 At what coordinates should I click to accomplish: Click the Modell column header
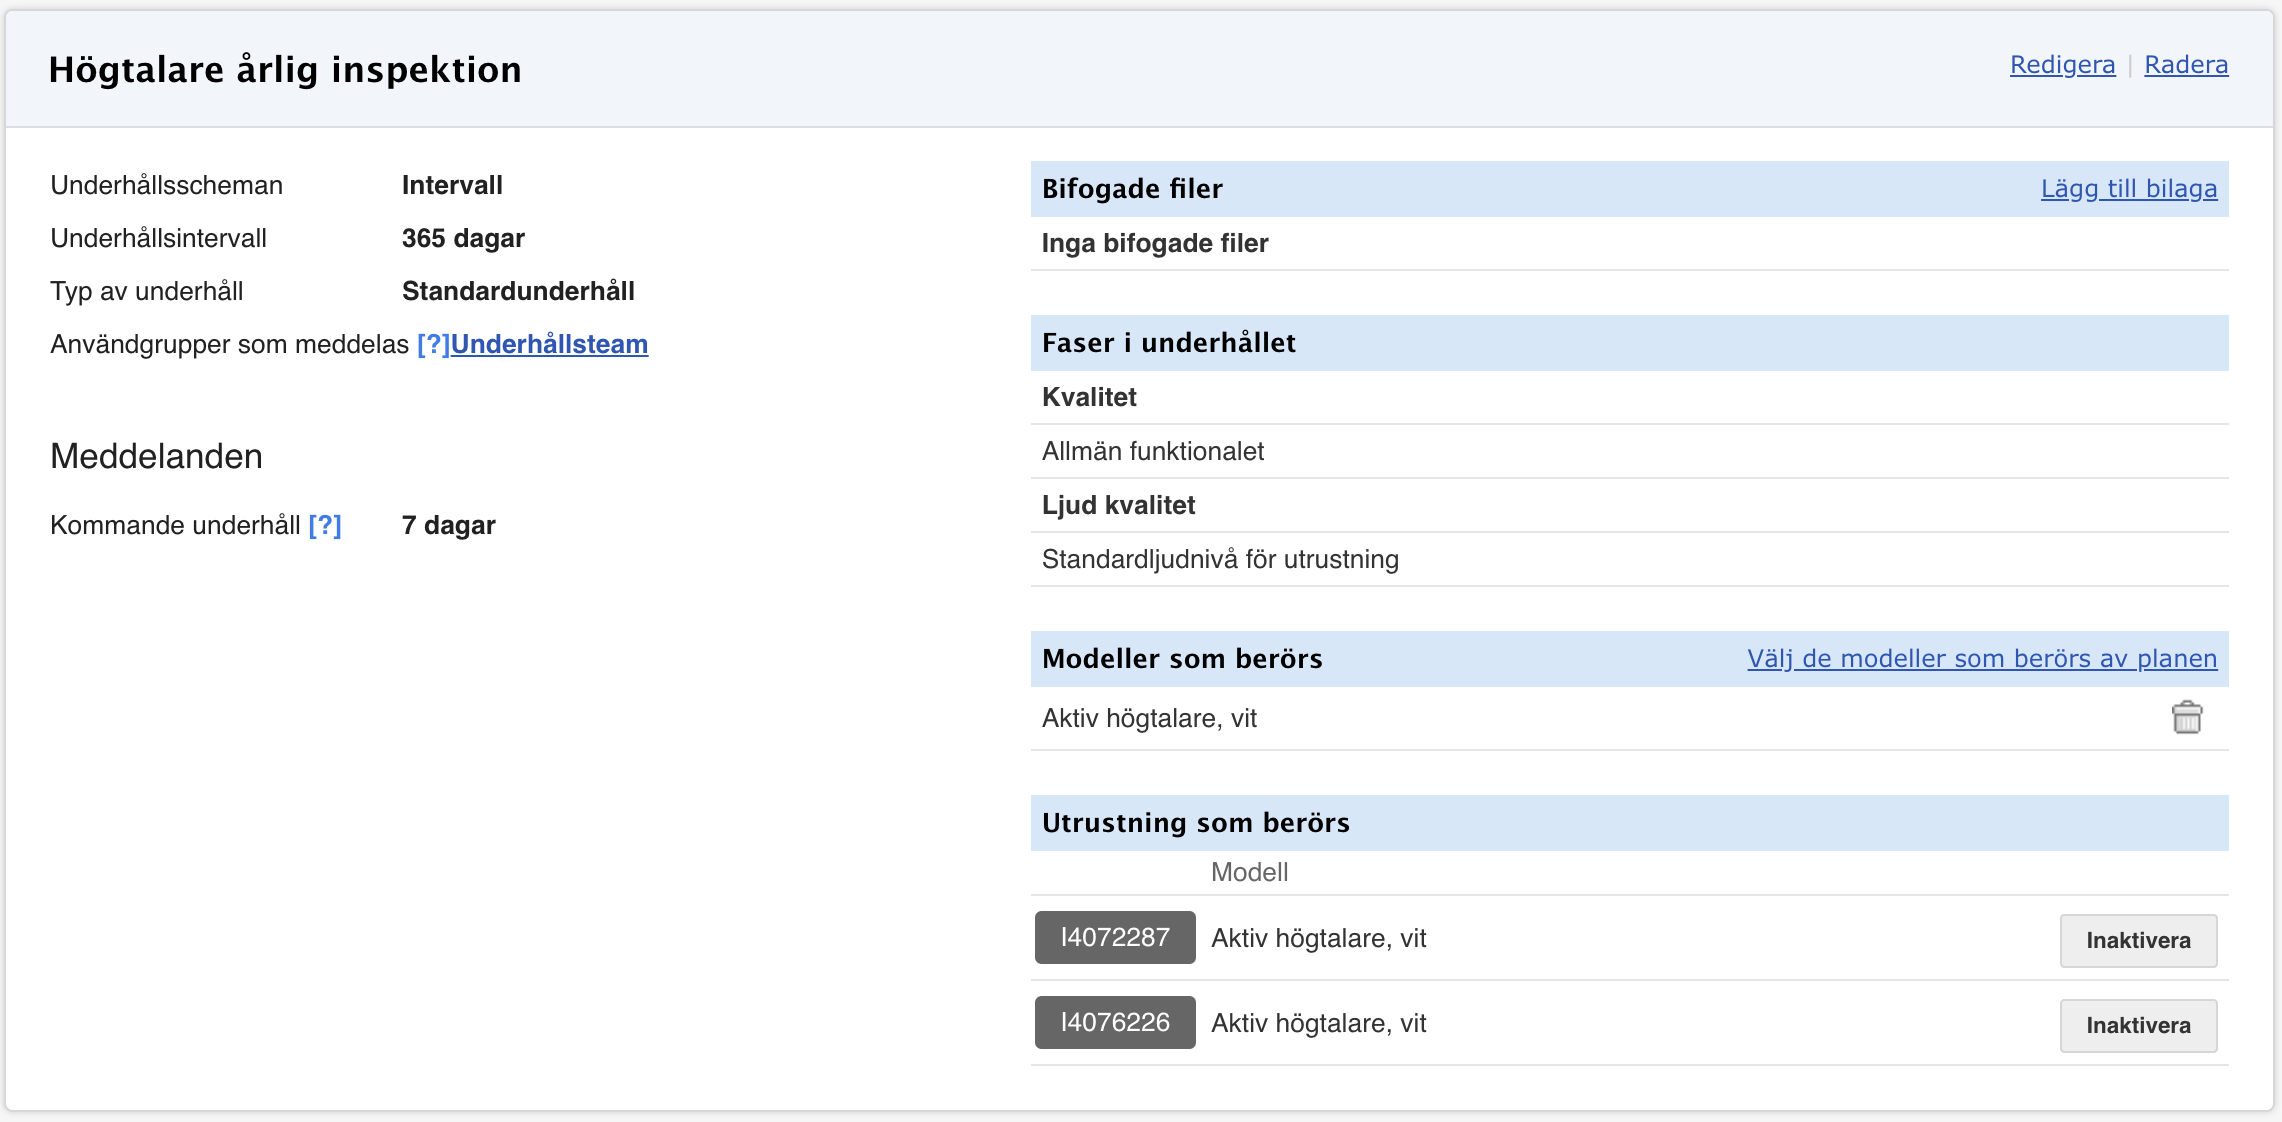pos(1249,873)
